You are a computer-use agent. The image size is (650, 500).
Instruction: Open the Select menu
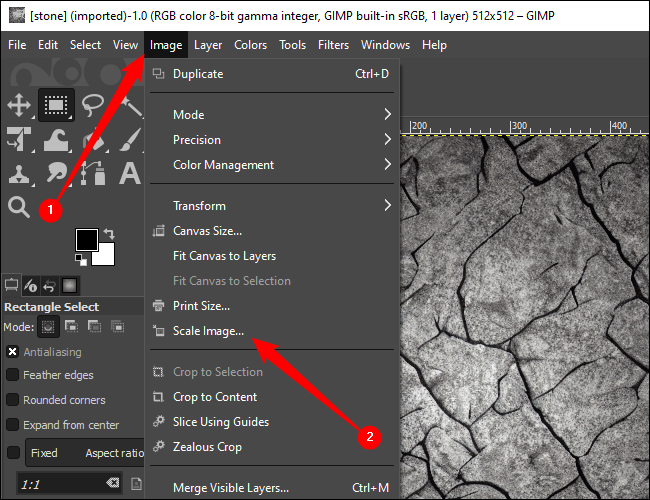85,45
